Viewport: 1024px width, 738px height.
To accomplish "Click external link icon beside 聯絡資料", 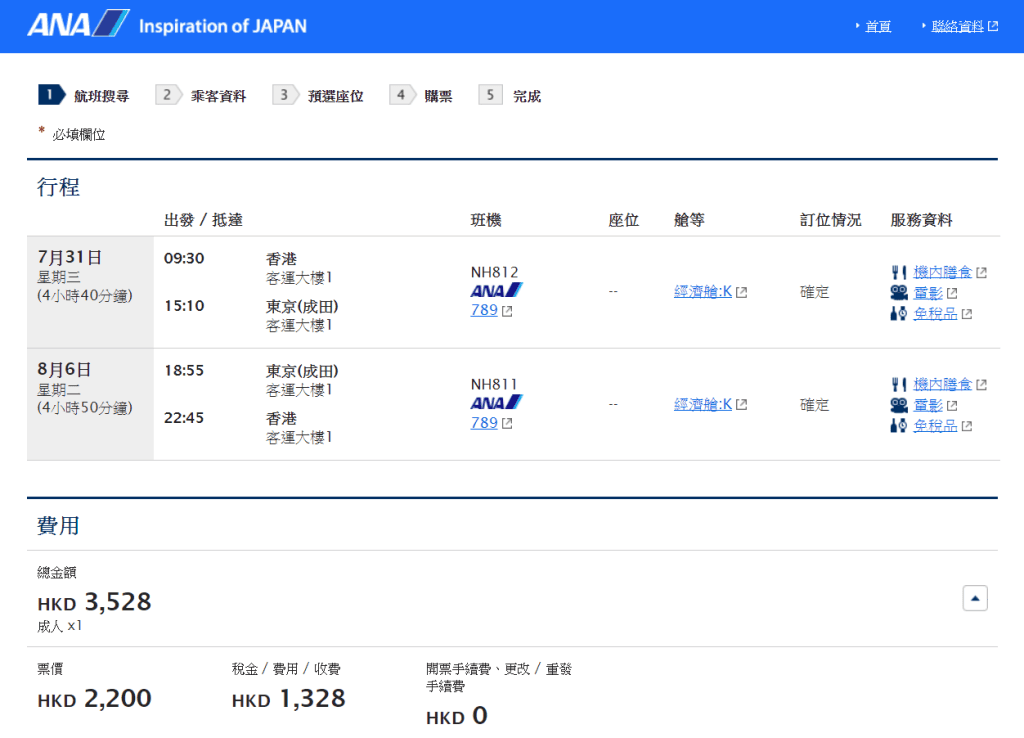I will tap(993, 27).
